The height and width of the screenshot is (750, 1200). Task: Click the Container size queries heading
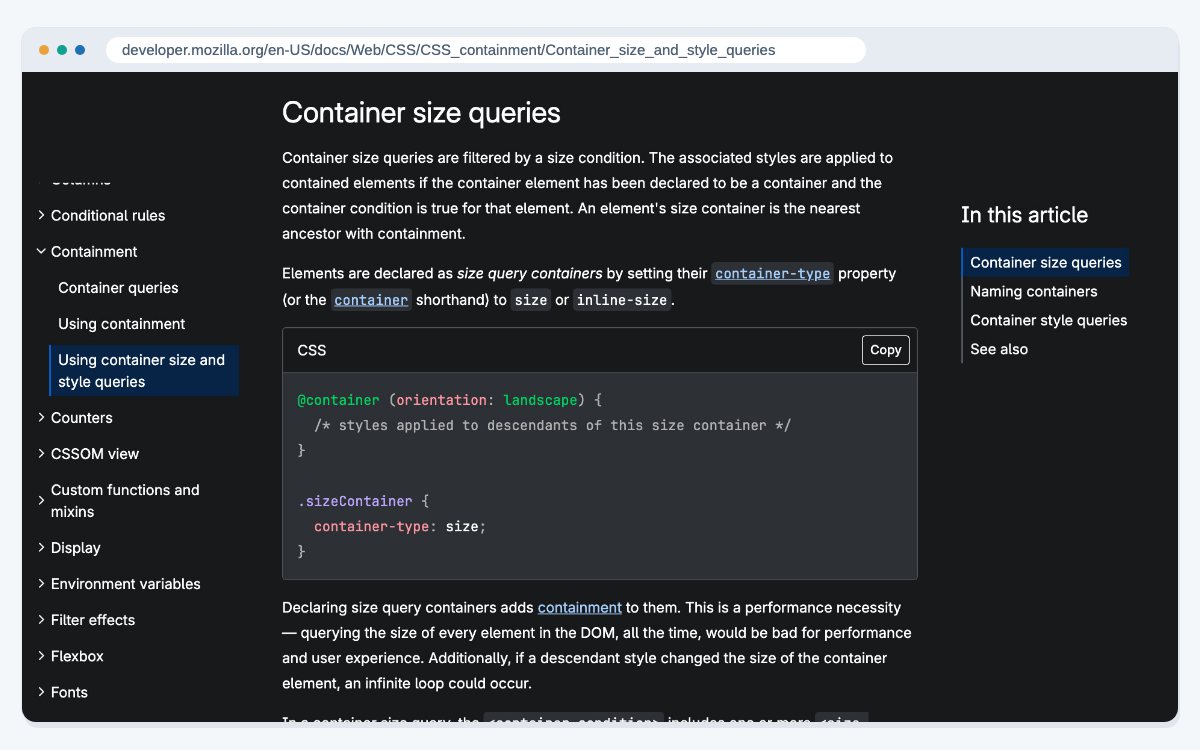coord(421,113)
